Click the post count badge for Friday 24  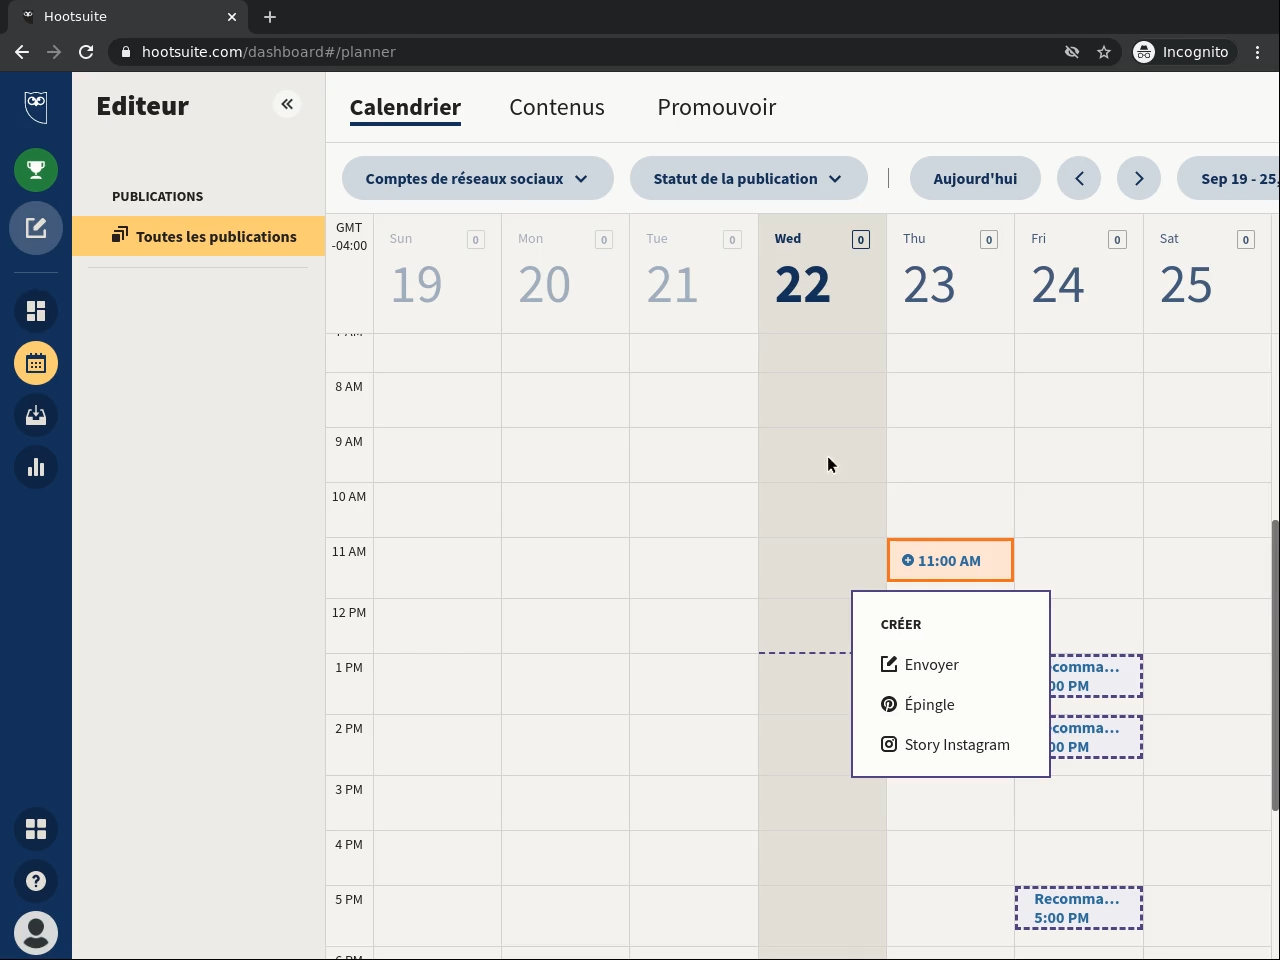click(1117, 240)
